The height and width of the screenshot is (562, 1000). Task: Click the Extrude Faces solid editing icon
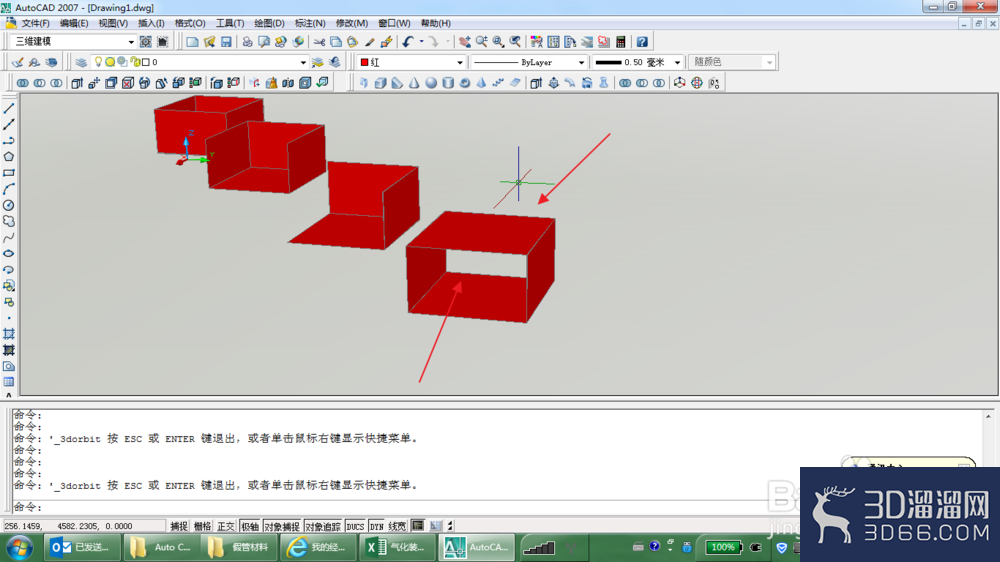(77, 83)
